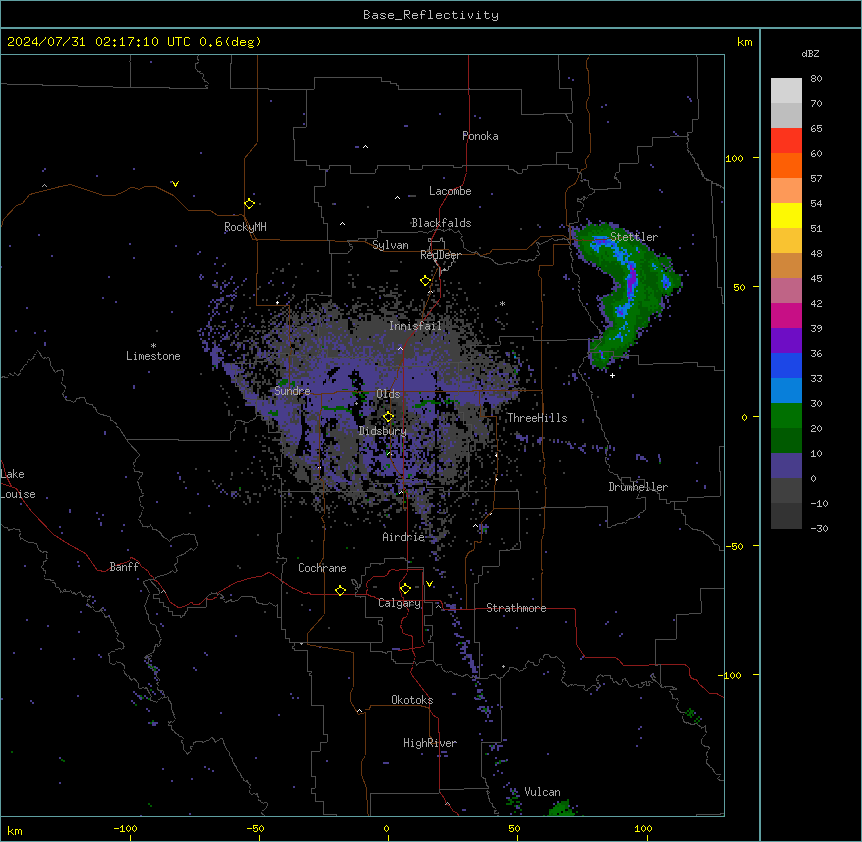Screen dimensions: 862x842
Task: Click the white caret marker below Ponoka's west side
Action: coord(365,147)
